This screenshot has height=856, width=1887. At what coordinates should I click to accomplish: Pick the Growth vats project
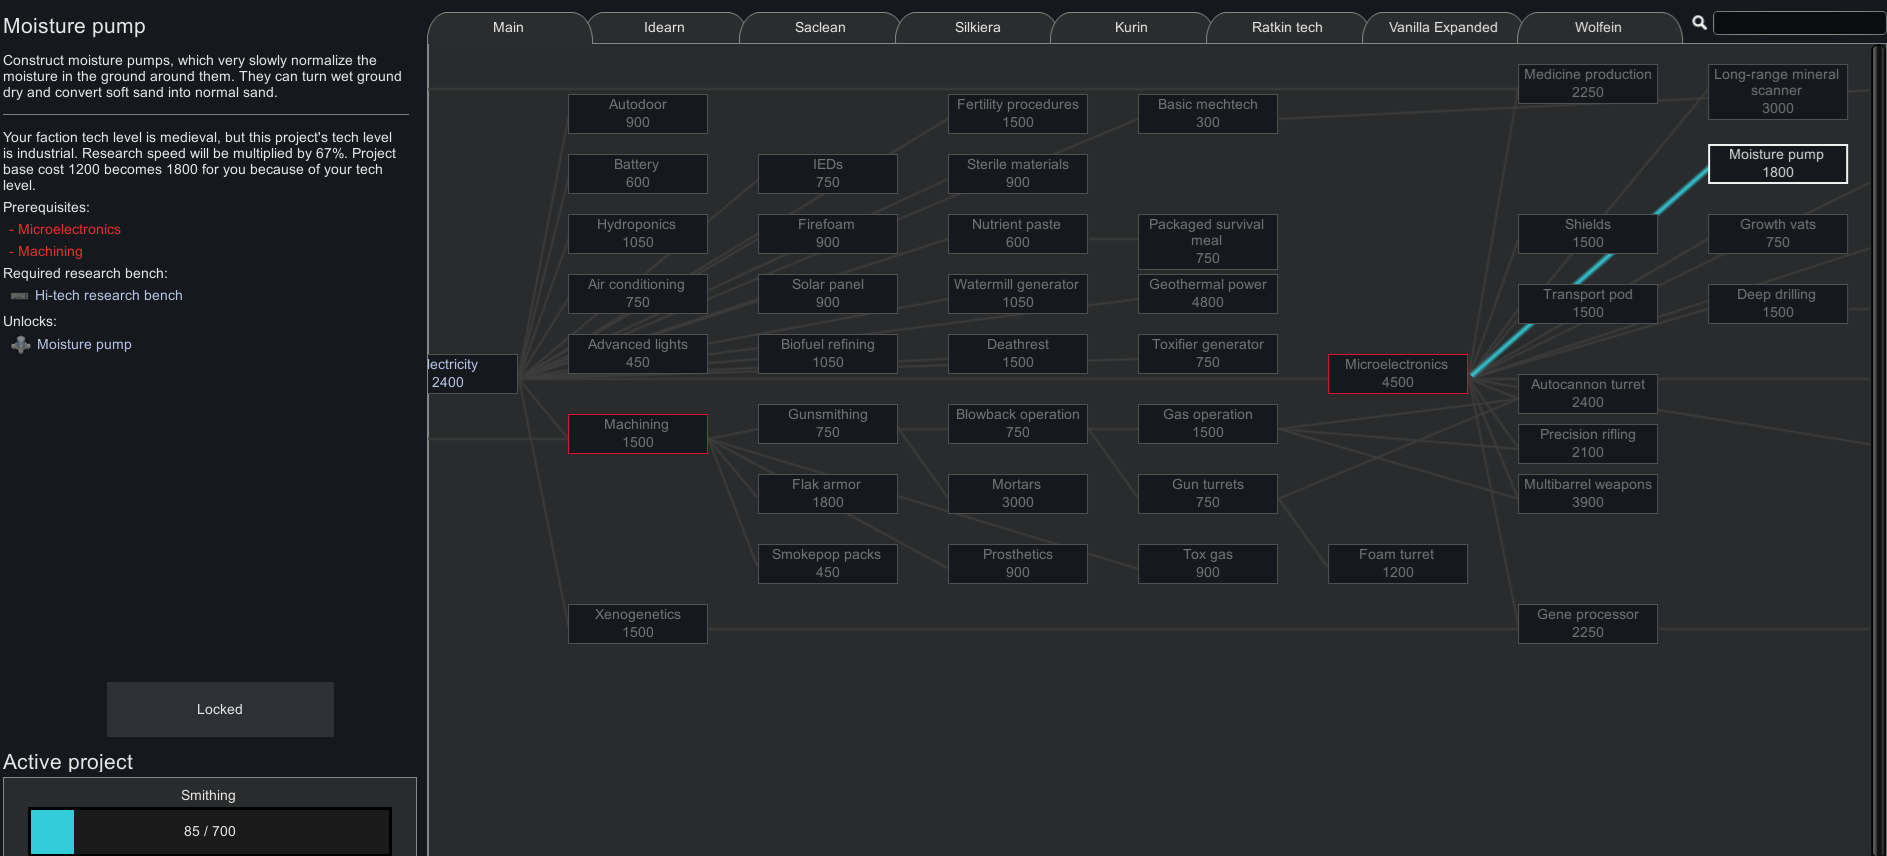click(x=1778, y=234)
